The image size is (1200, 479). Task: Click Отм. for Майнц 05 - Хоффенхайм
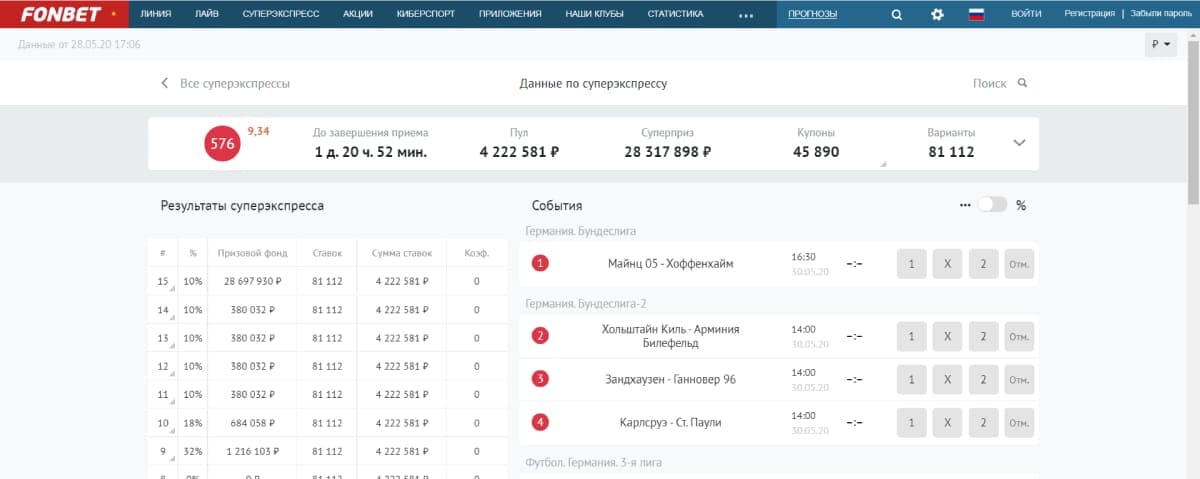coord(1019,264)
